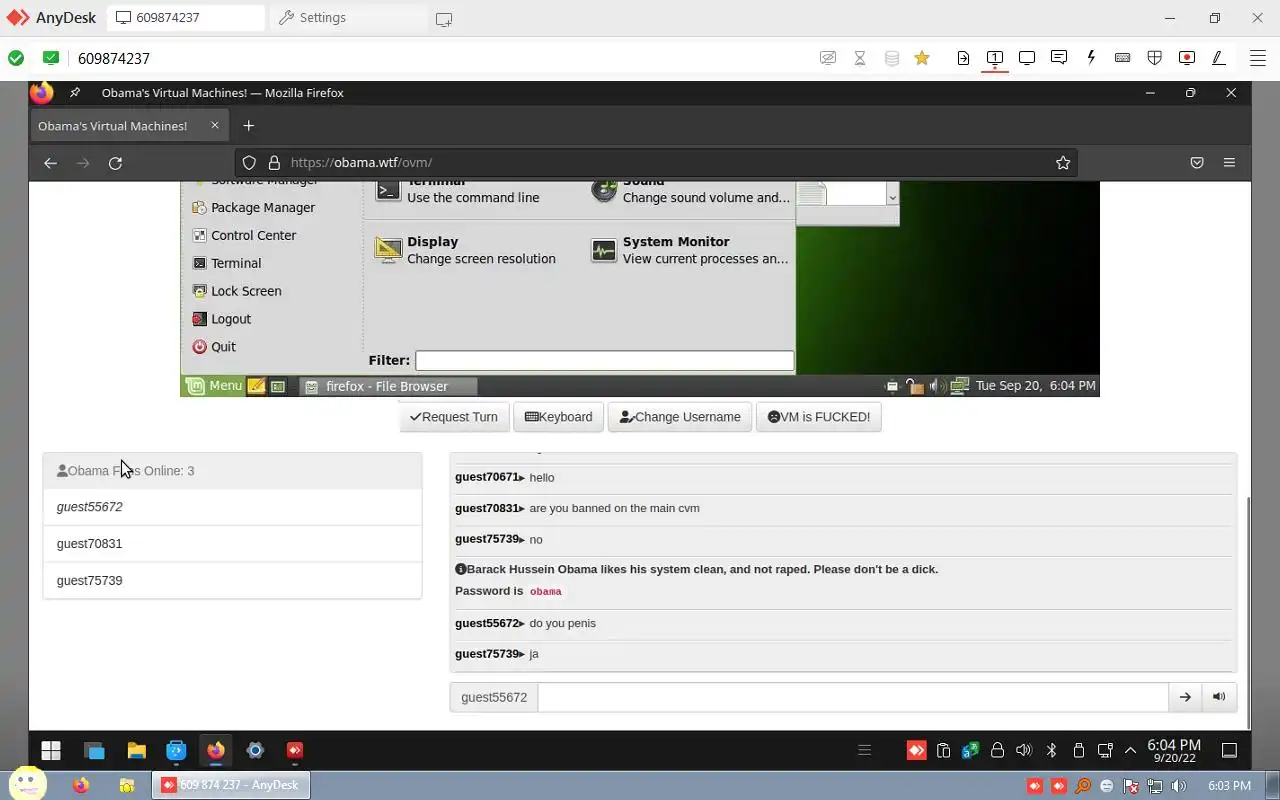Click the Firefox address bar URL
Image resolution: width=1280 pixels, height=800 pixels.
click(361, 162)
